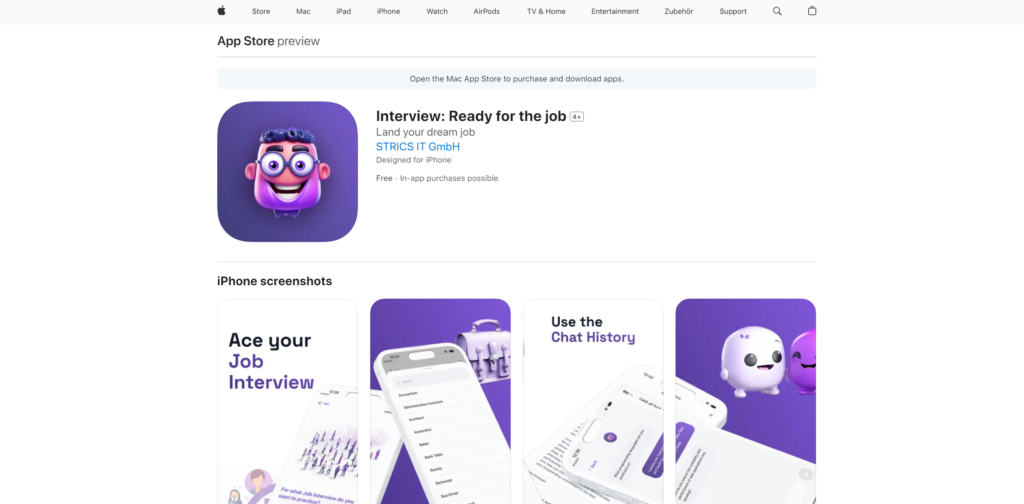Open the shopping bag icon
This screenshot has width=1024, height=504.
pos(812,10)
